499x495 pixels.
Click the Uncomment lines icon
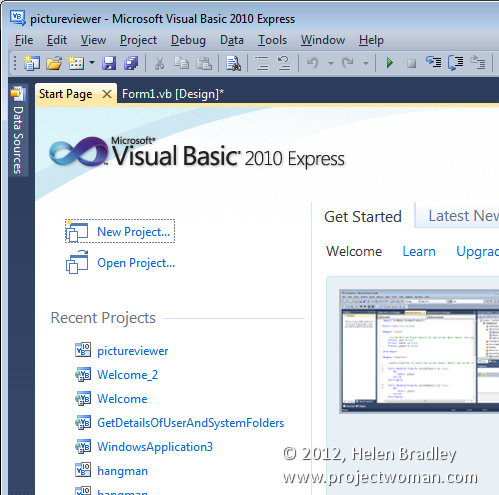(x=284, y=63)
